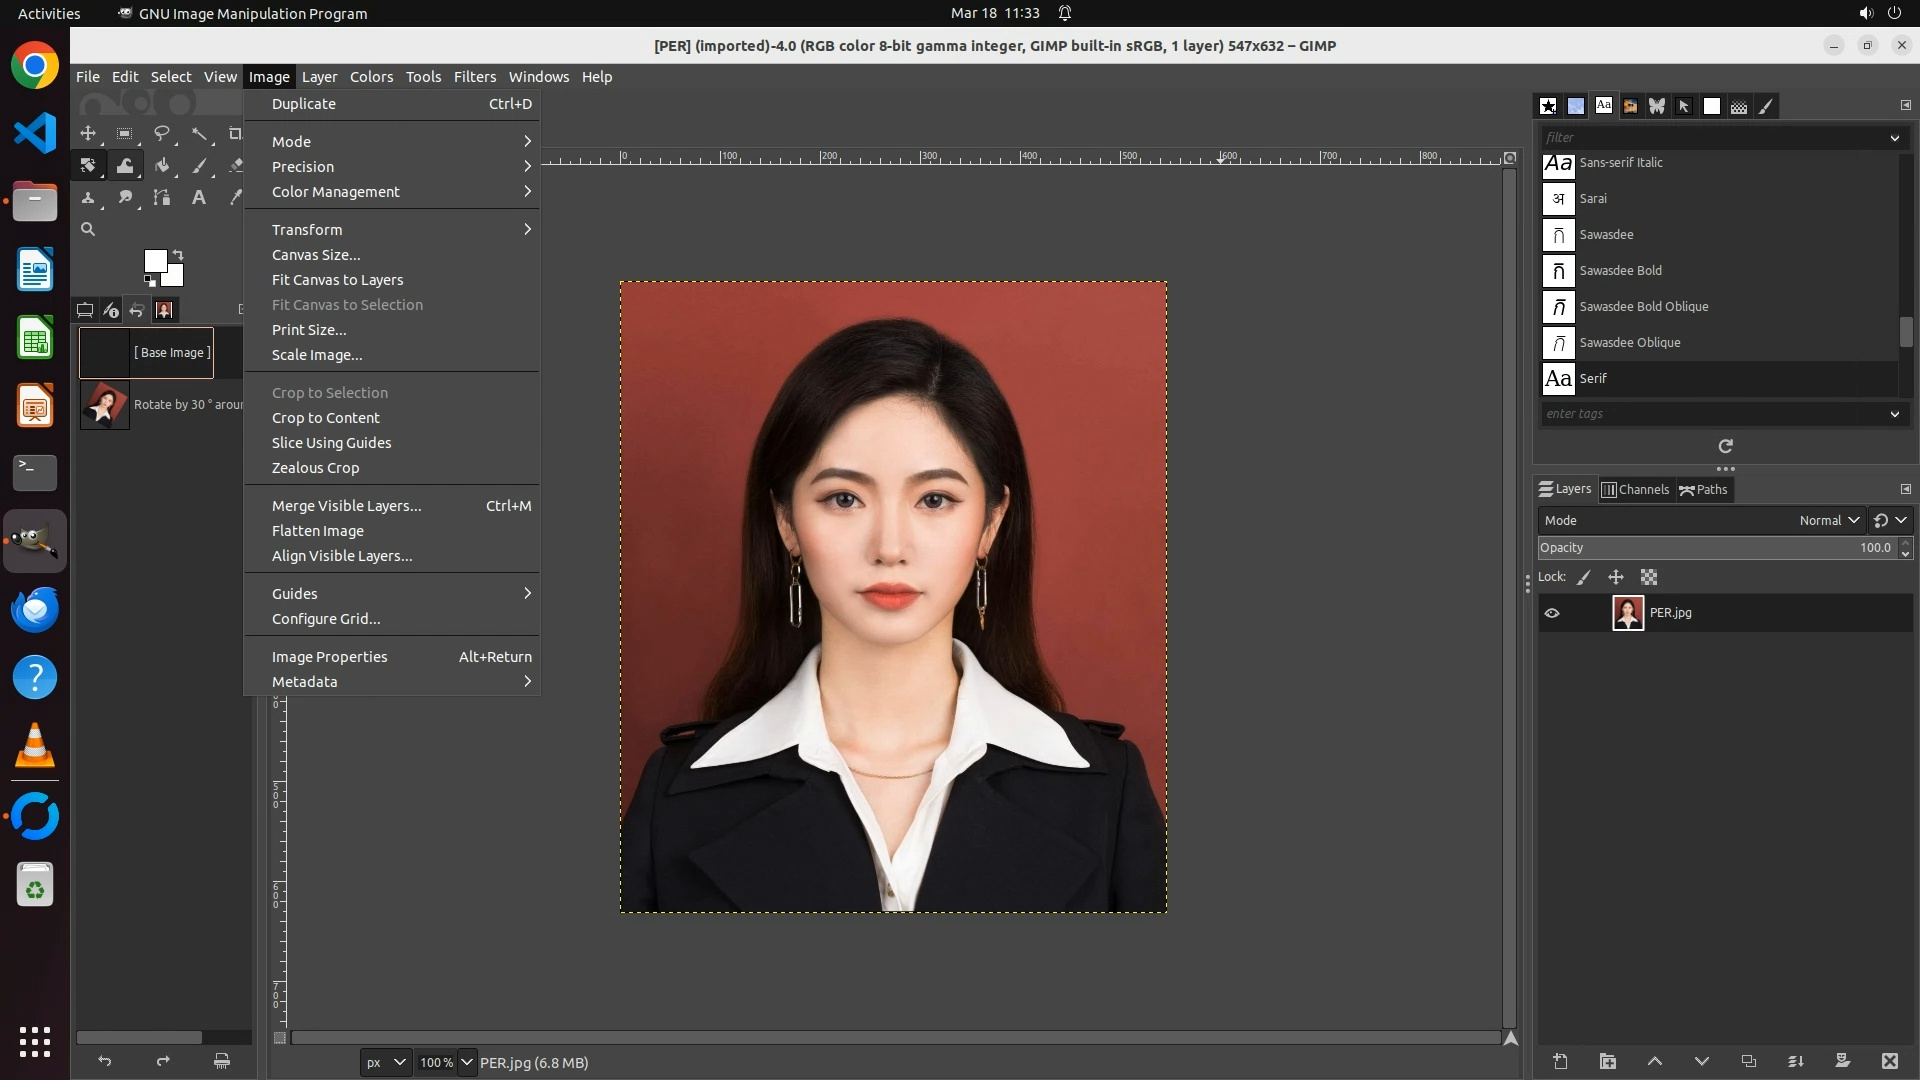Select the Bucket Fill tool

tap(162, 166)
